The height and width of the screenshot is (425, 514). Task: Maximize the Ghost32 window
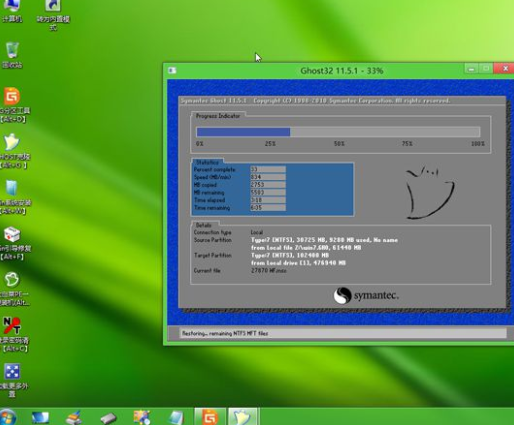click(486, 69)
